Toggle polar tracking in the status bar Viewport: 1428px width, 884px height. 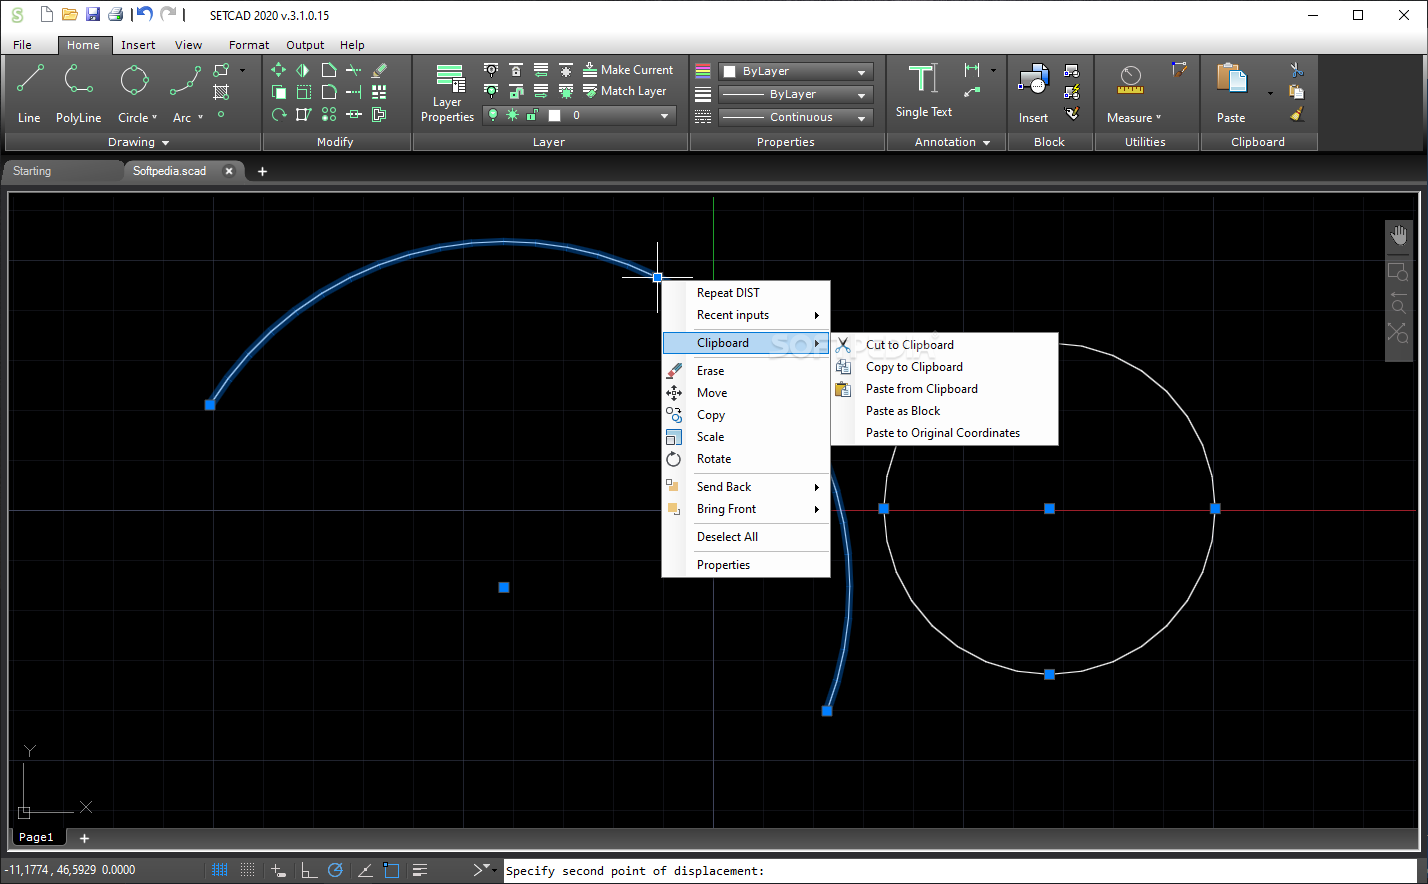(336, 870)
